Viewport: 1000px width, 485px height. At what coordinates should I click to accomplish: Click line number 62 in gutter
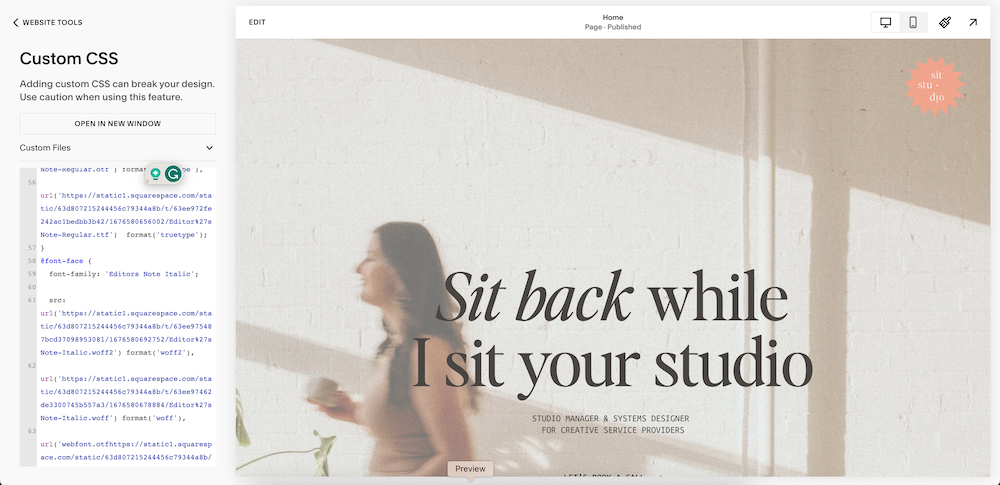click(32, 366)
